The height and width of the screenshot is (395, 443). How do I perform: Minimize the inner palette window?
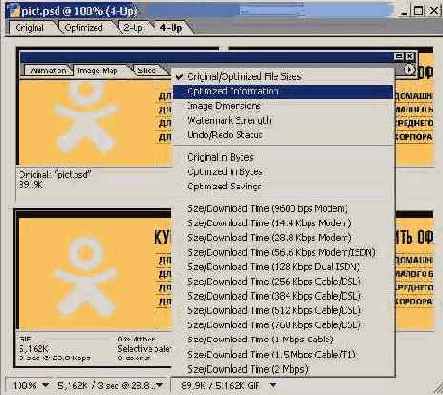[x=399, y=56]
